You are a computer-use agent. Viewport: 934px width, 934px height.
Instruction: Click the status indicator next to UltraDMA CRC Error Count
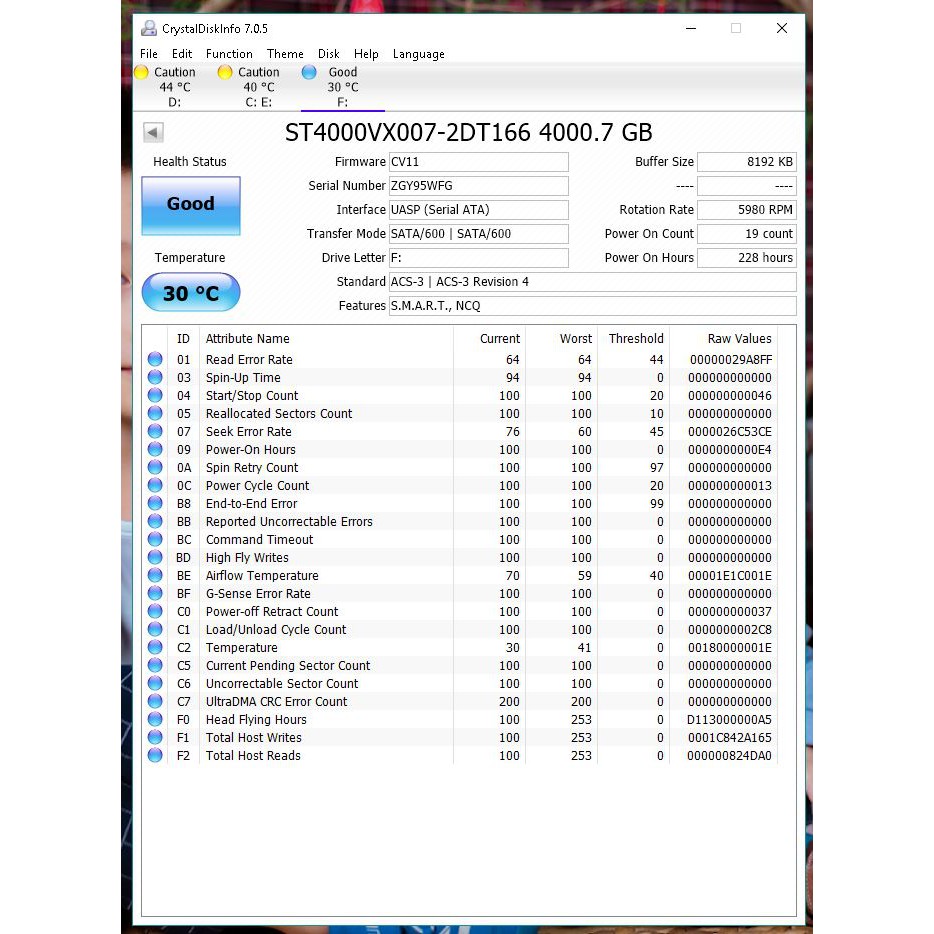[x=155, y=701]
